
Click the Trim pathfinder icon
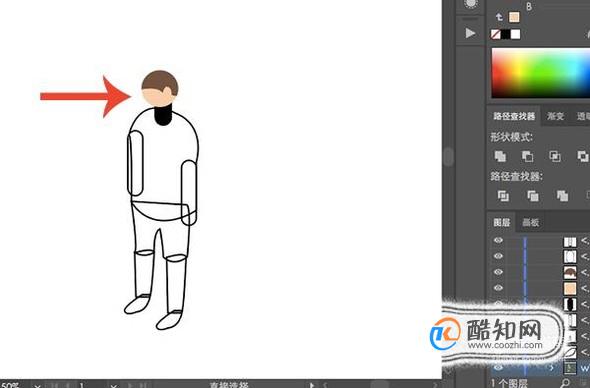click(x=533, y=196)
